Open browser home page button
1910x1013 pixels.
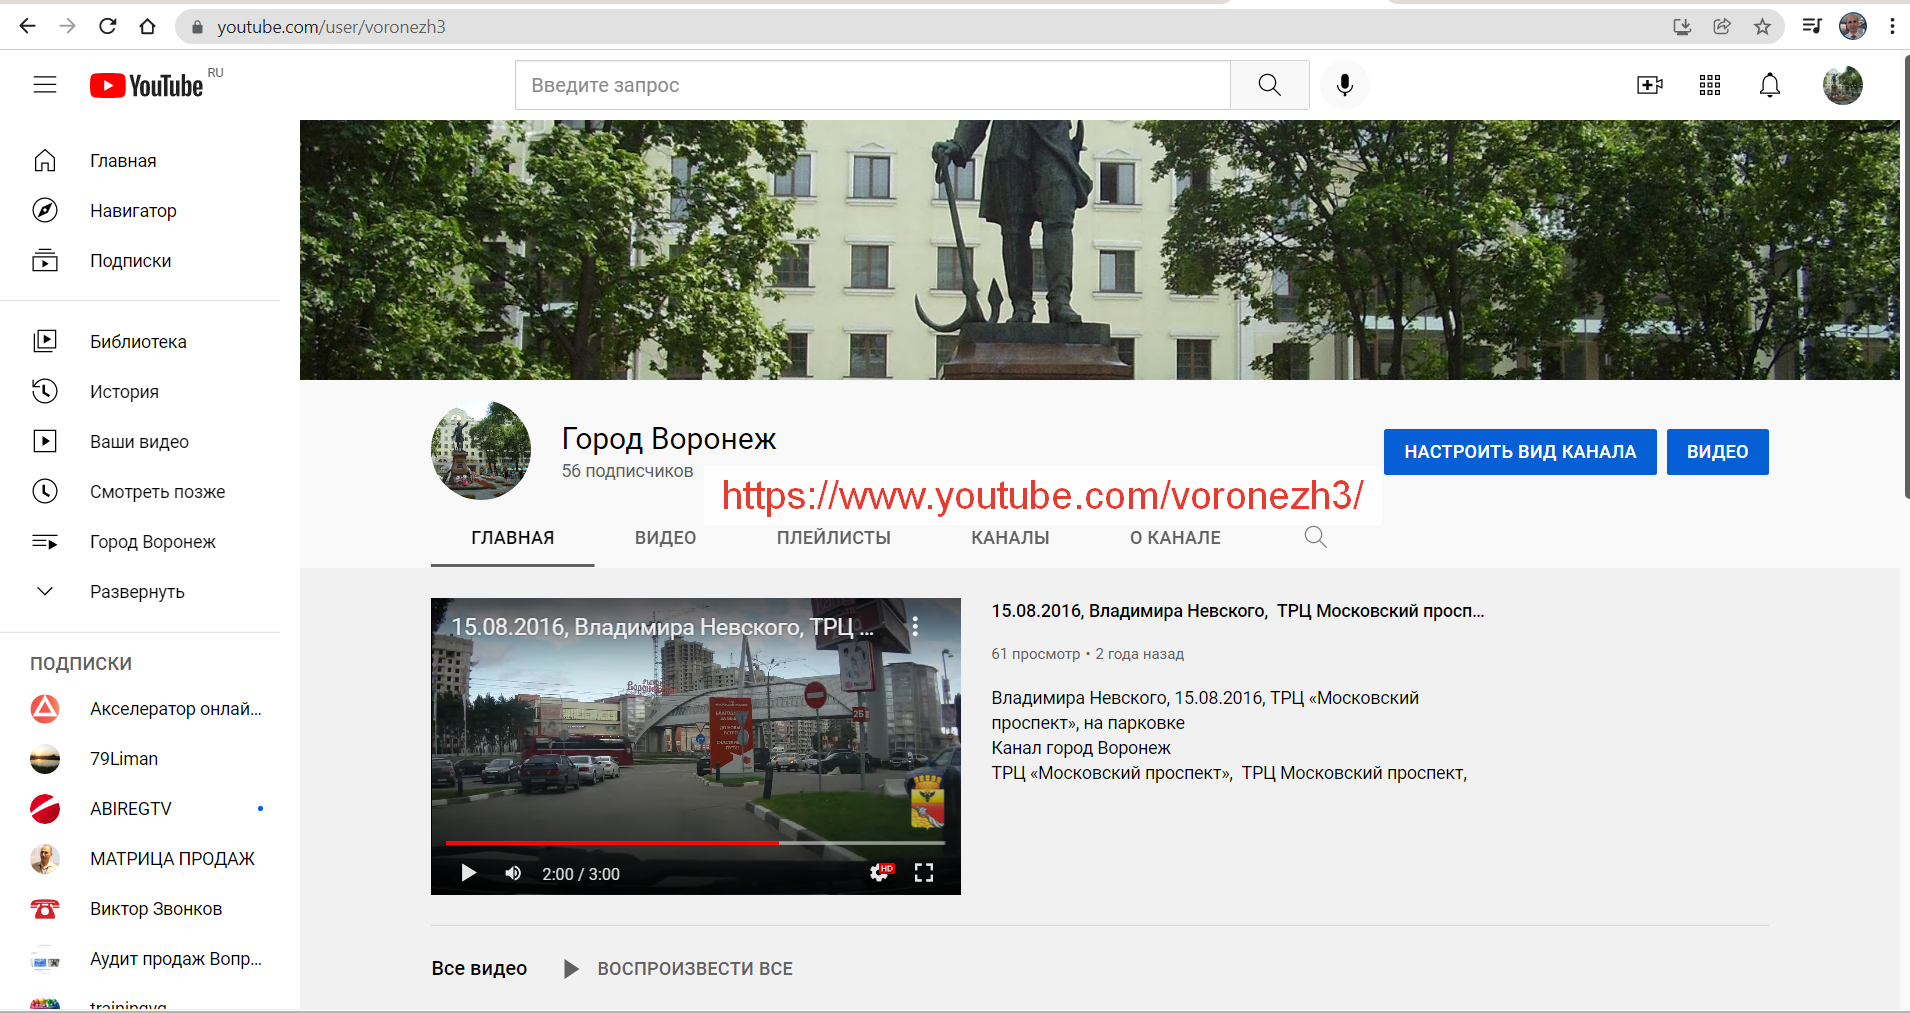coord(147,26)
